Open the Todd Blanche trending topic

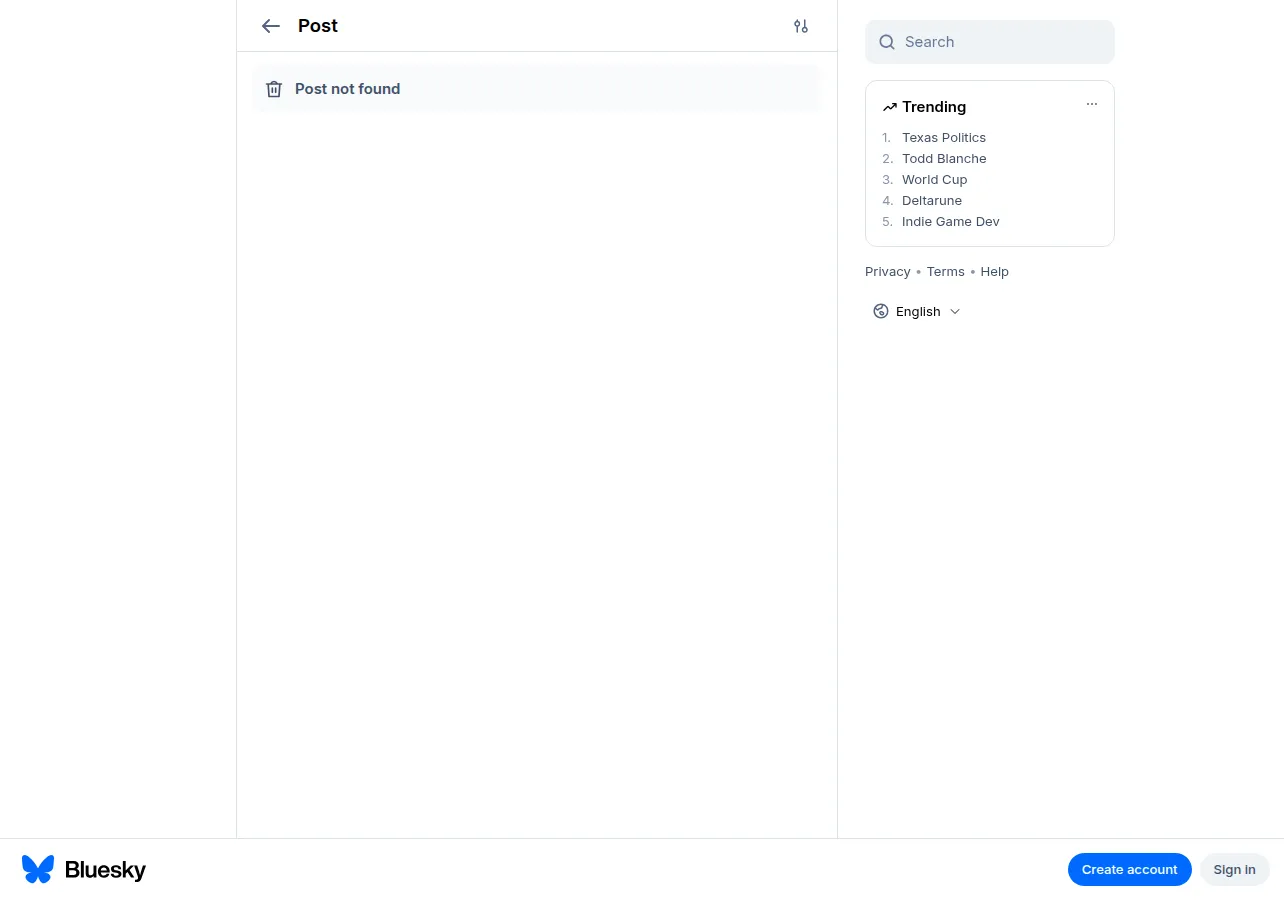pos(944,158)
